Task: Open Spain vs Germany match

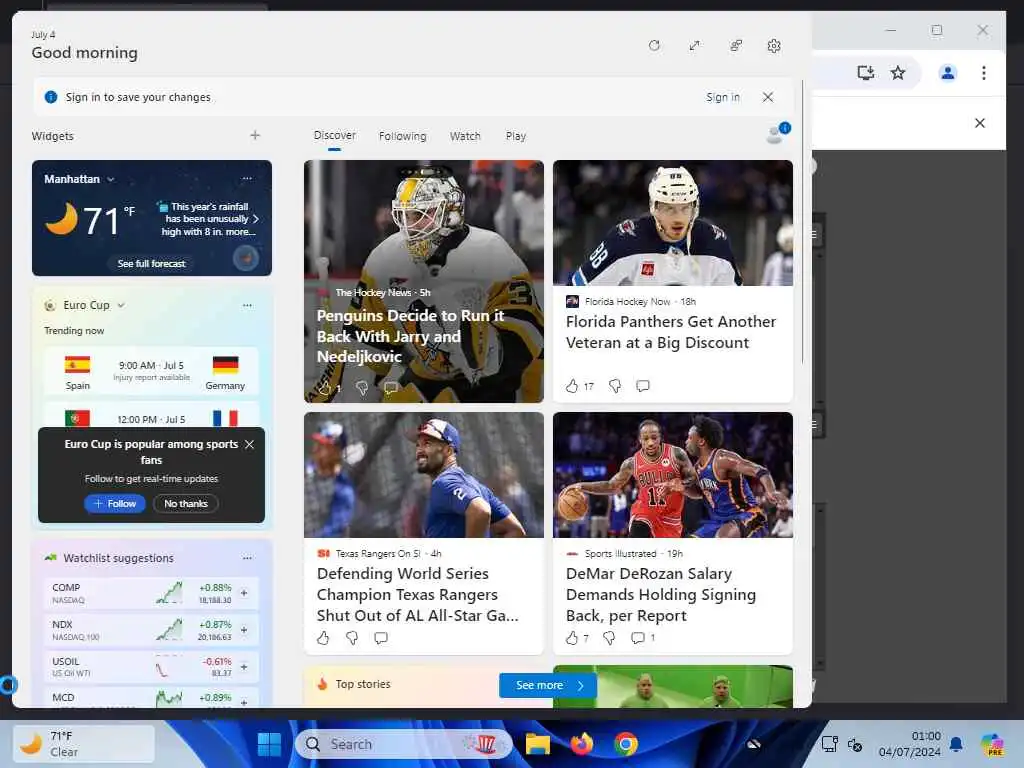Action: pyautogui.click(x=152, y=372)
